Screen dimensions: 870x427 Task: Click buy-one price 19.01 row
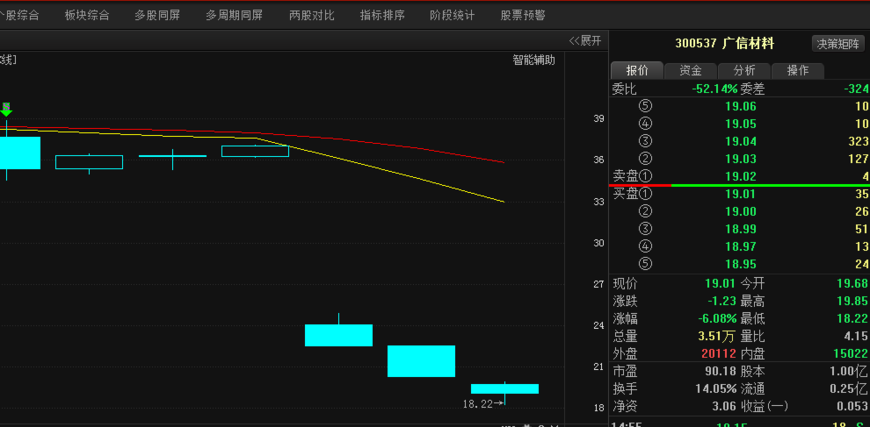click(740, 193)
